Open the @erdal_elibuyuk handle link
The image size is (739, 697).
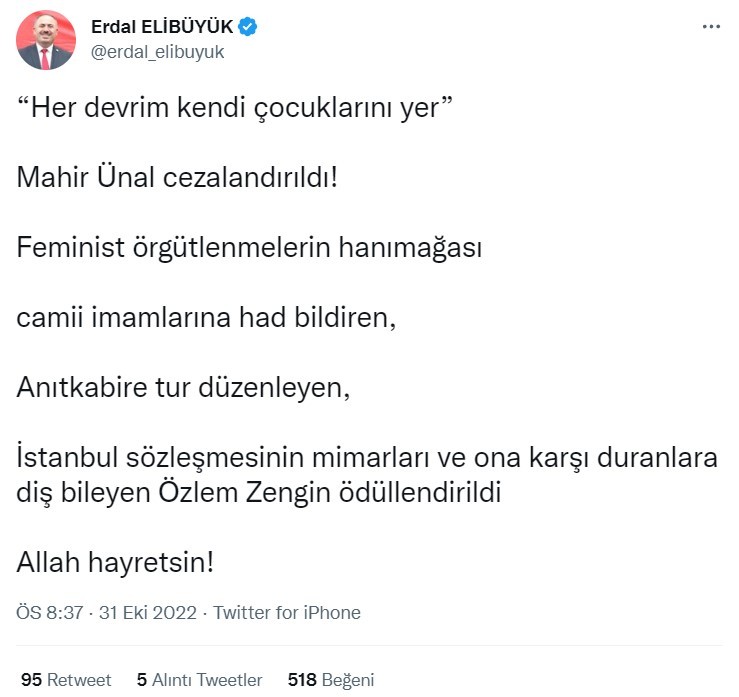coord(157,52)
